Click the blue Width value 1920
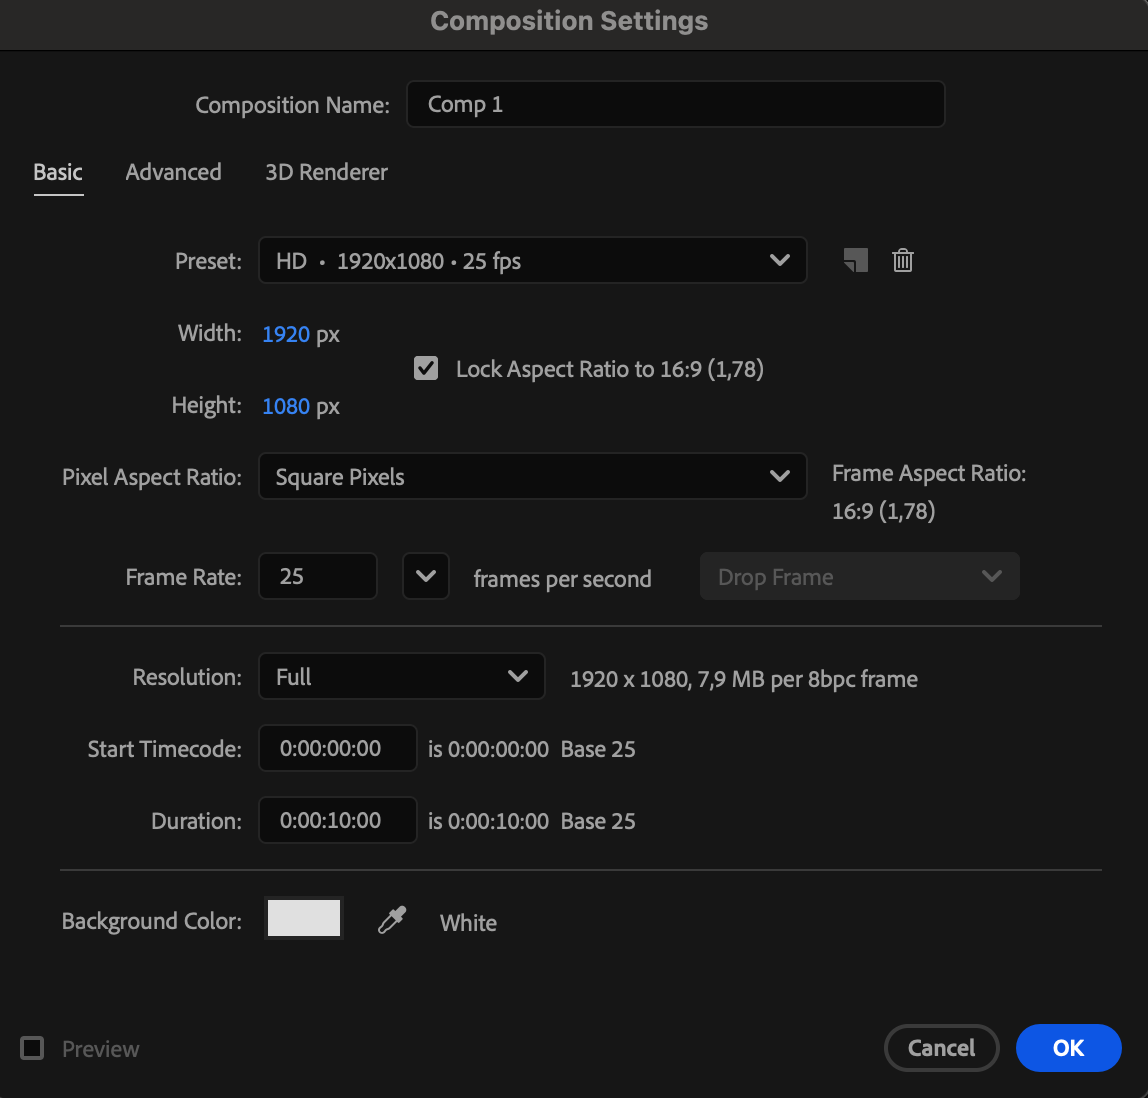Screen dimensions: 1148x1098 click(x=286, y=334)
